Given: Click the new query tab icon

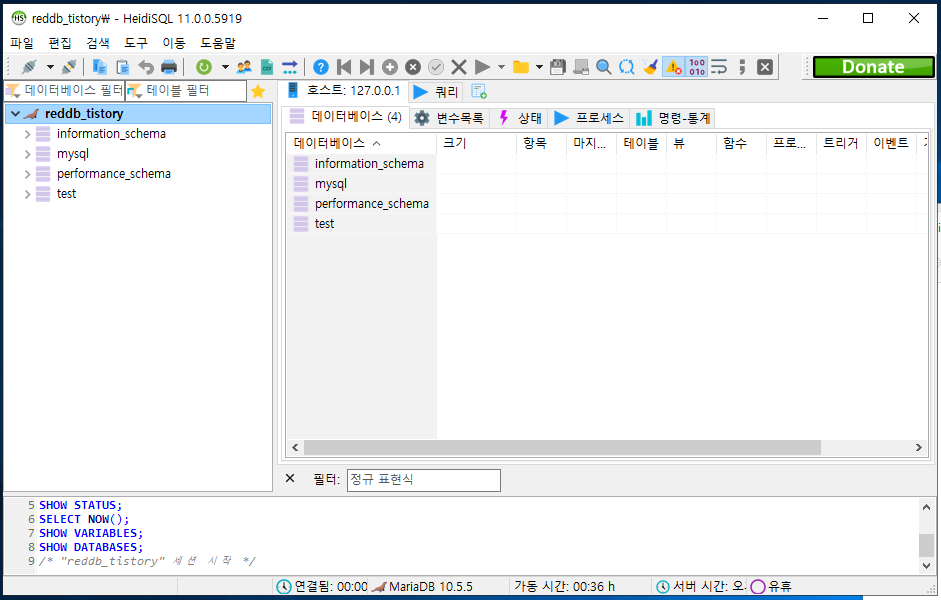Looking at the screenshot, I should tap(478, 91).
